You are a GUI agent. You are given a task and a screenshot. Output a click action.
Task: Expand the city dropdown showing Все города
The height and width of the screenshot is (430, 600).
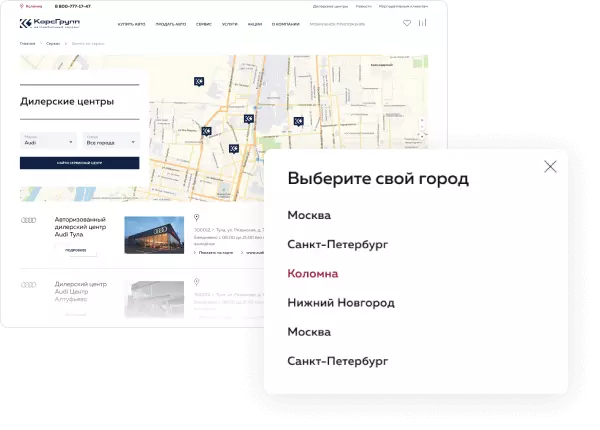[x=111, y=141]
